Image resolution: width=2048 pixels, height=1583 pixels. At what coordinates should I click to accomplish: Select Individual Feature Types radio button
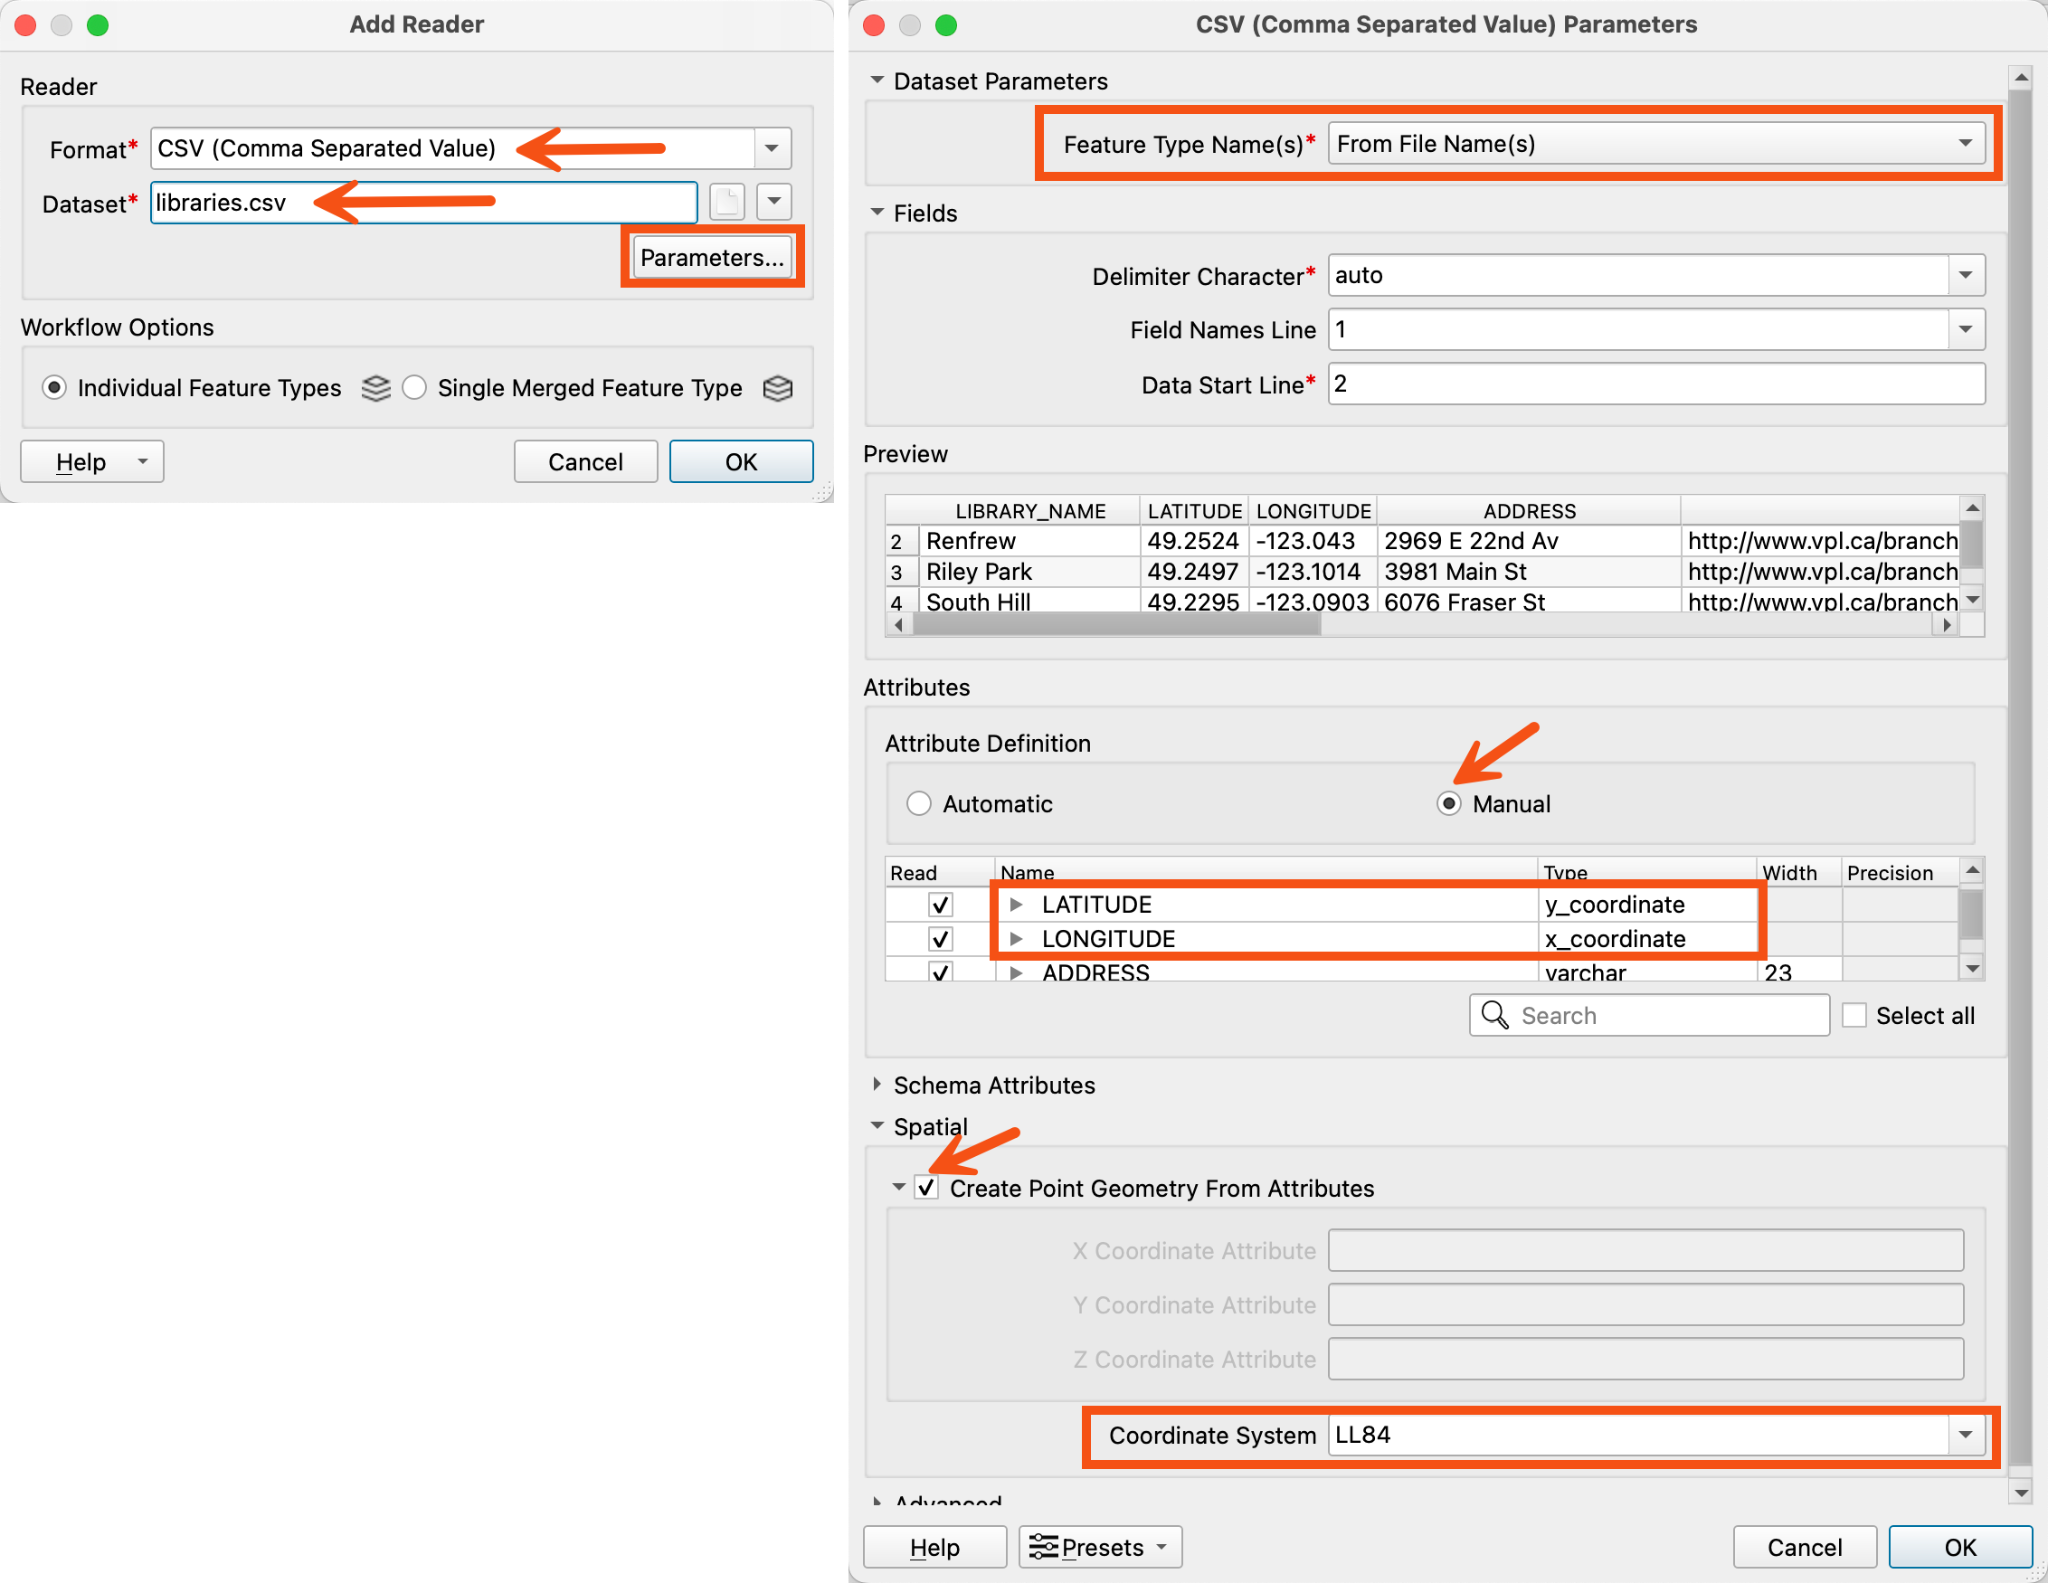[54, 387]
